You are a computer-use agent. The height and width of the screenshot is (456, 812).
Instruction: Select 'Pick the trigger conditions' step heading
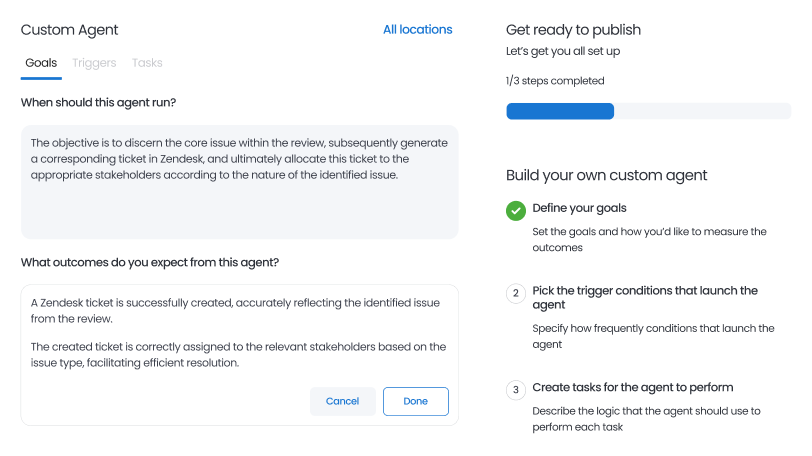pyautogui.click(x=645, y=298)
